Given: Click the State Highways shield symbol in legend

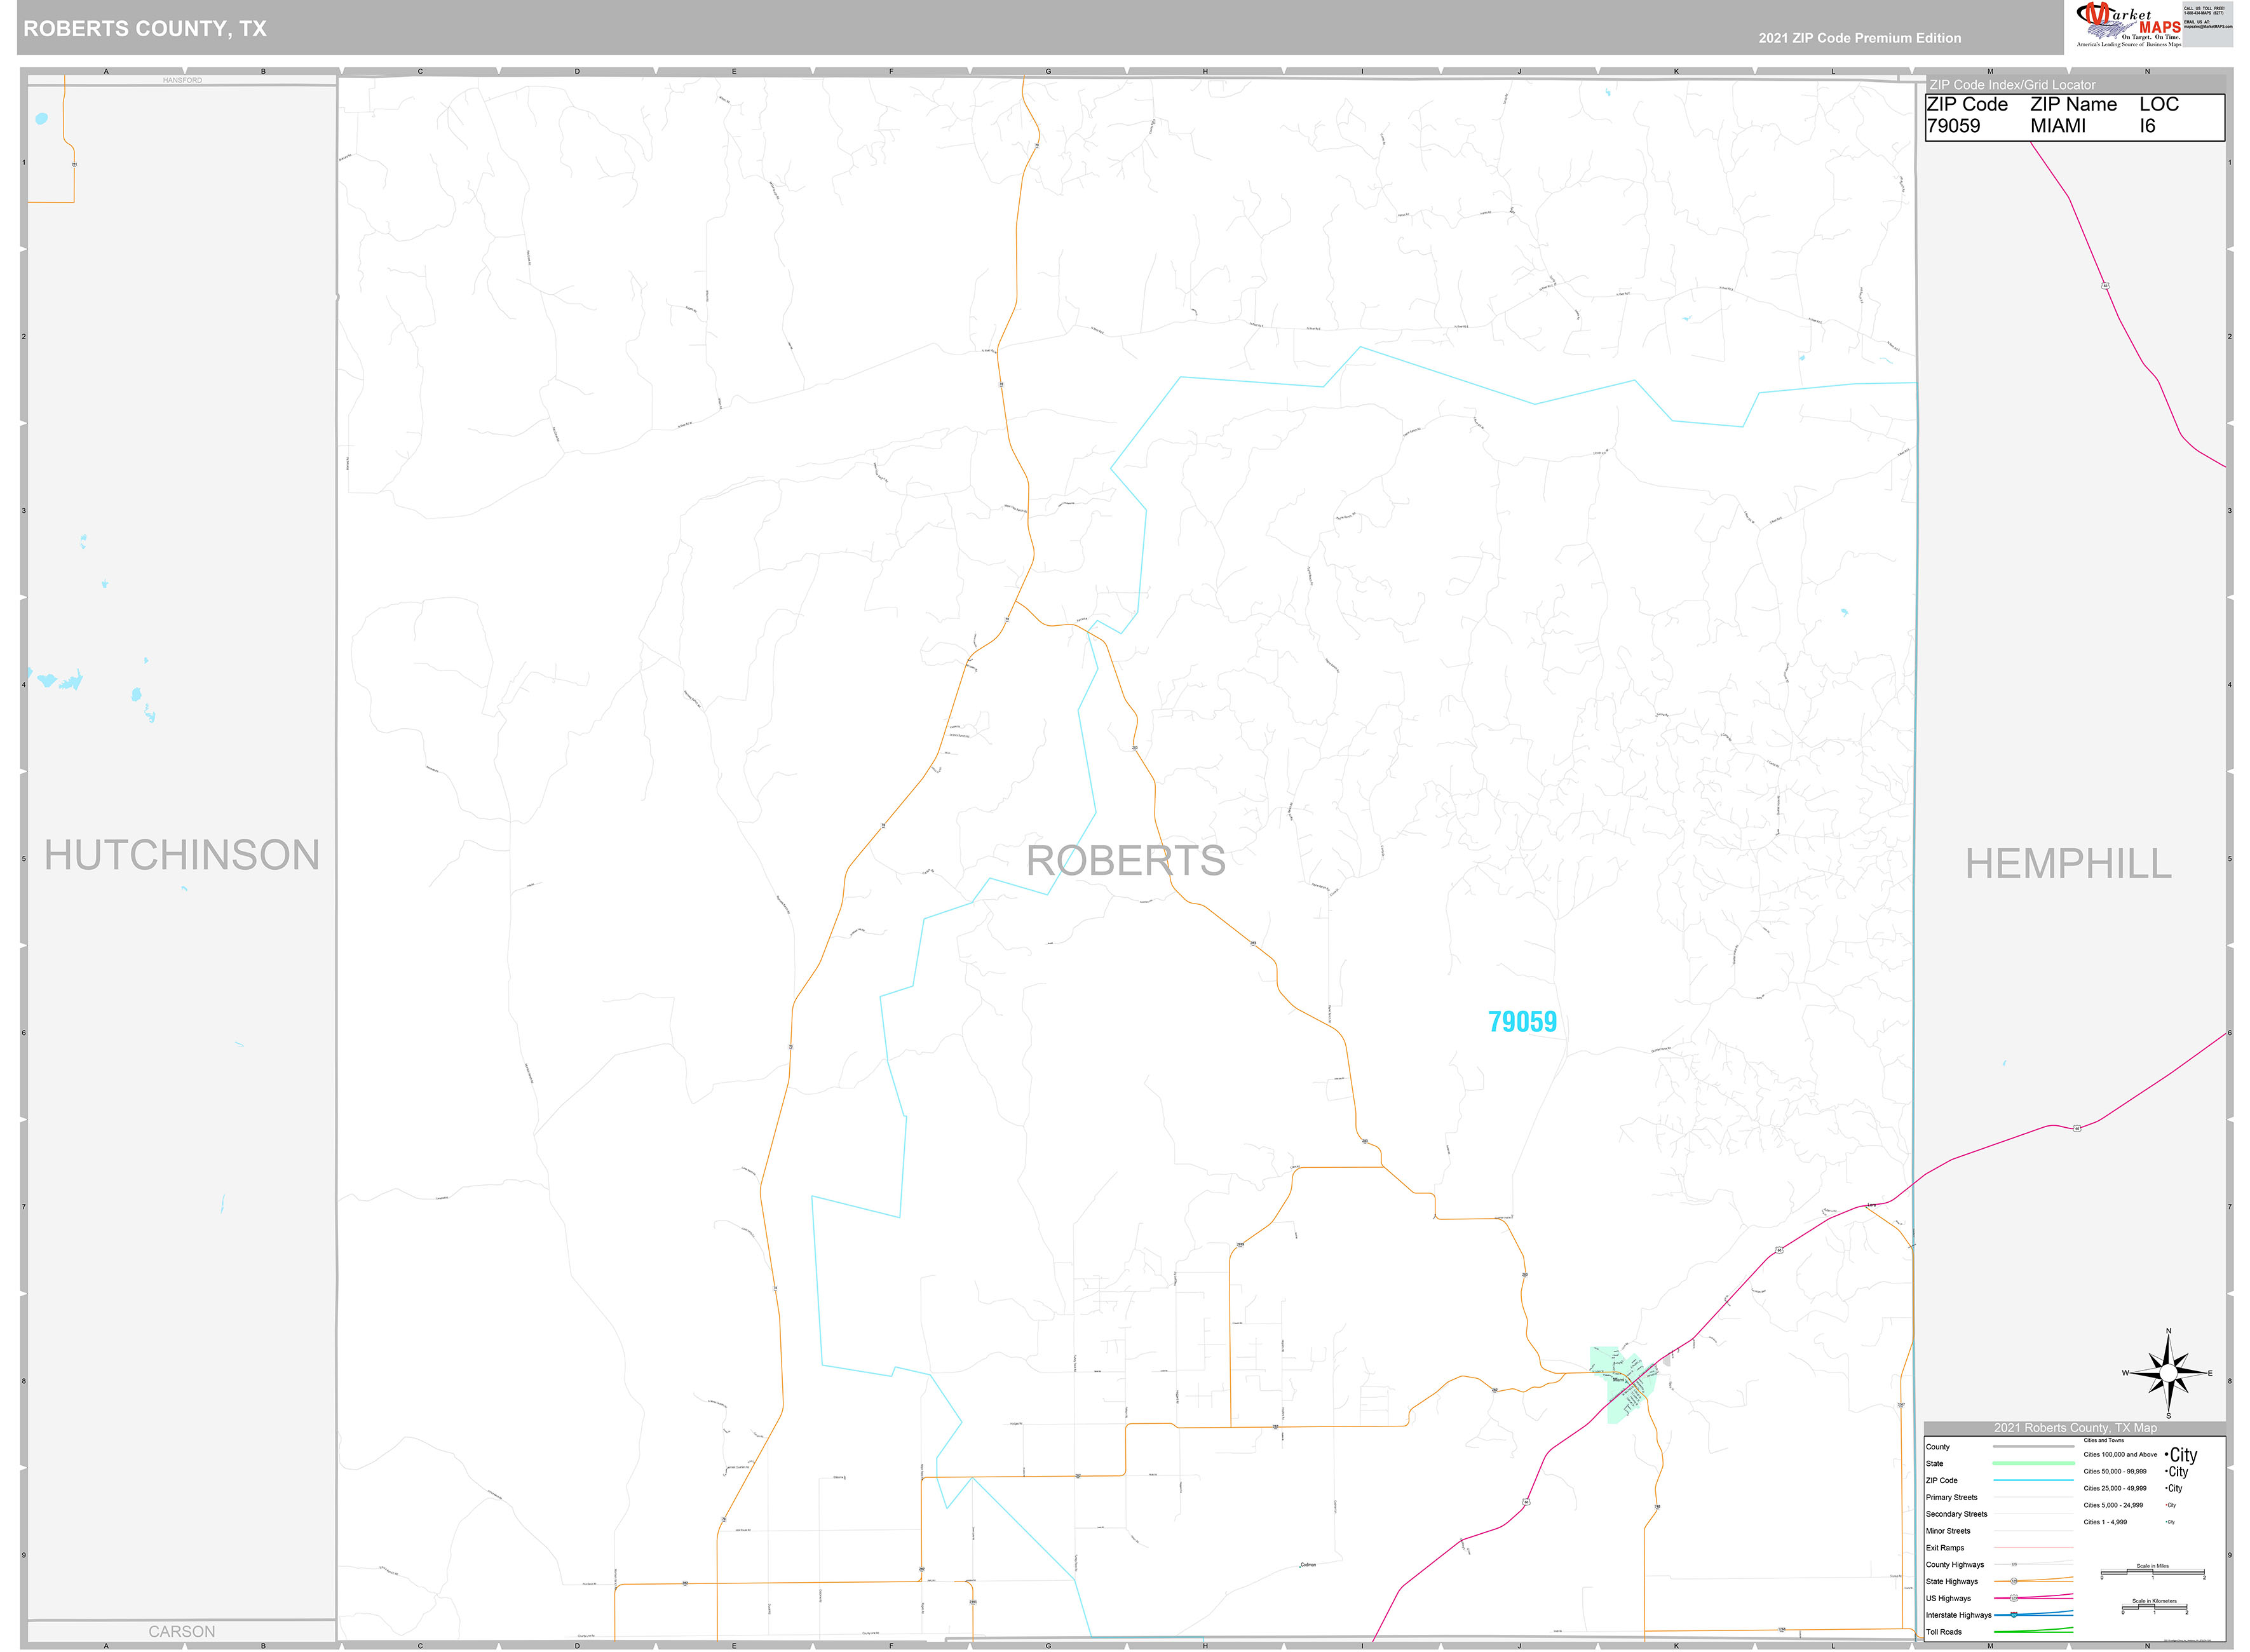Looking at the screenshot, I should coord(2014,1581).
